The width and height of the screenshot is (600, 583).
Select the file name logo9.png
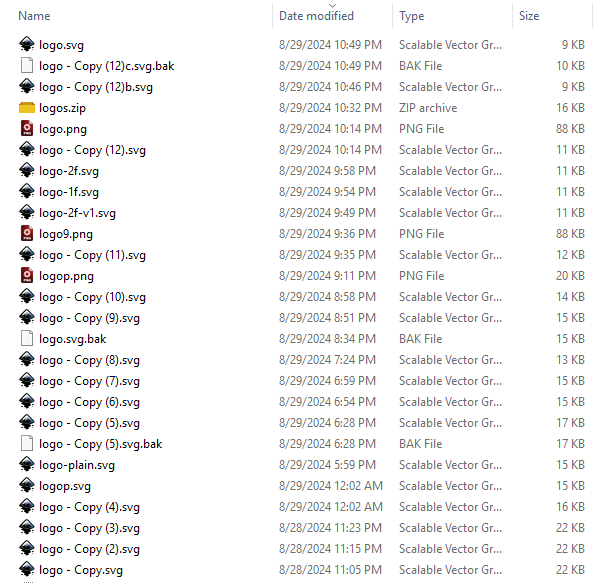coord(66,234)
